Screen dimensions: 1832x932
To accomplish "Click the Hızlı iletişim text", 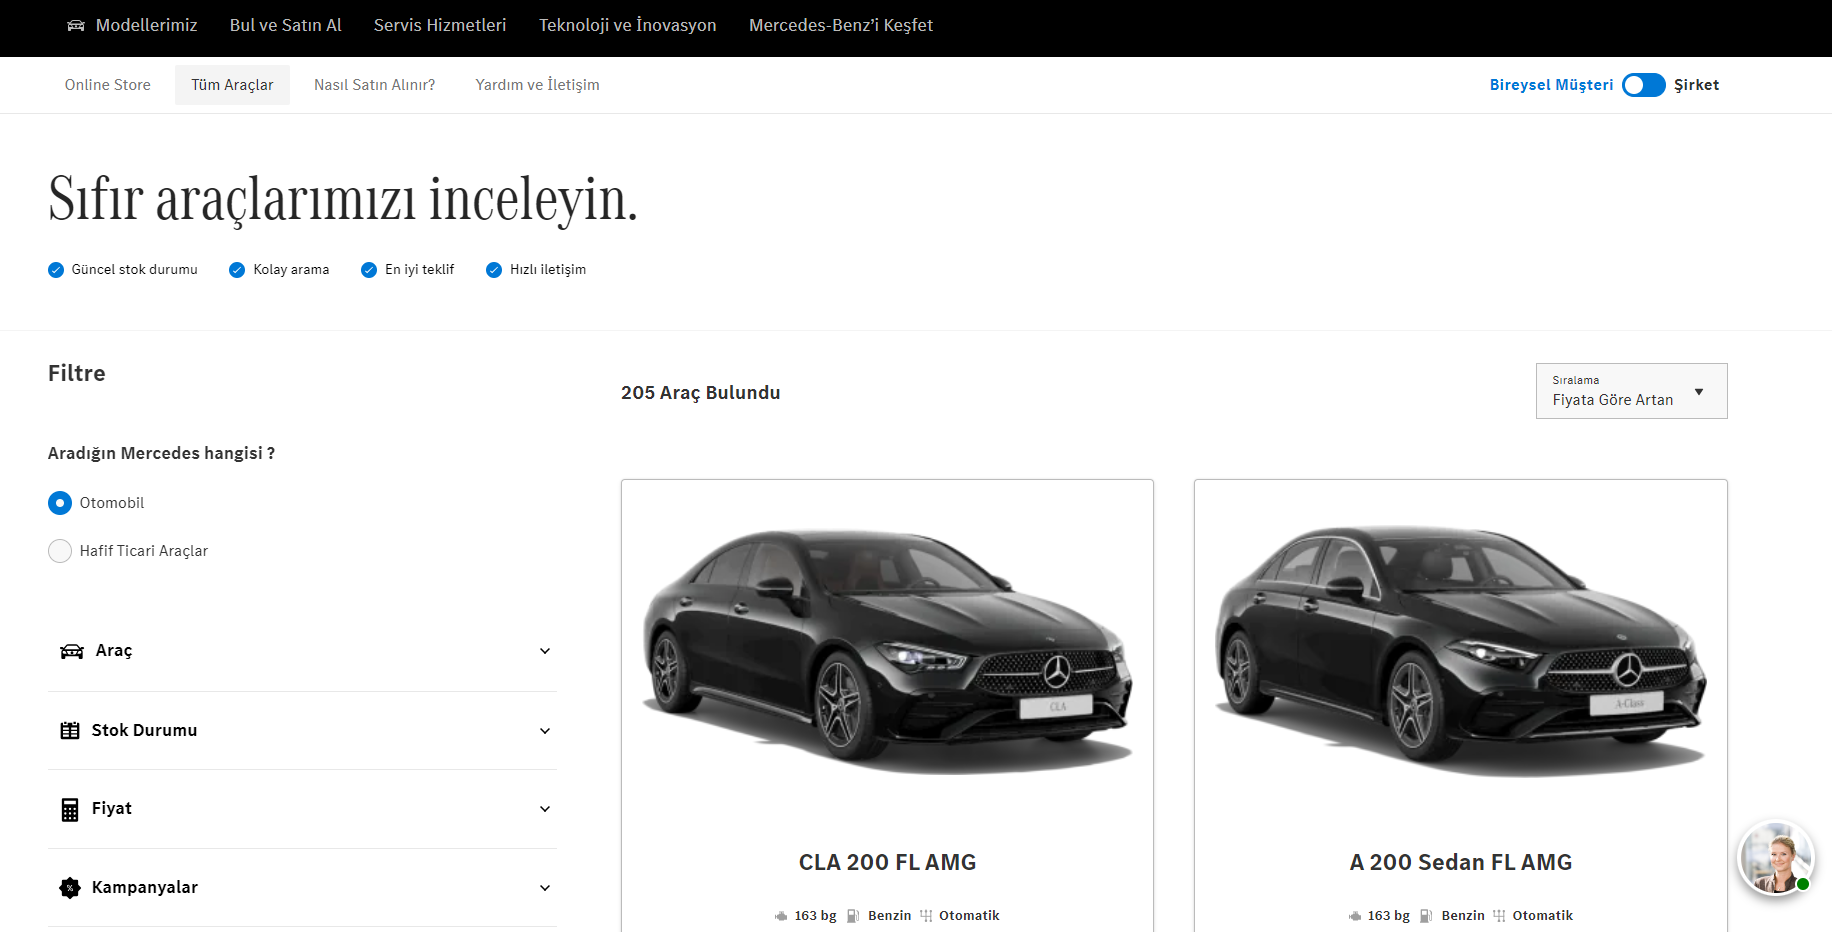I will pos(548,270).
